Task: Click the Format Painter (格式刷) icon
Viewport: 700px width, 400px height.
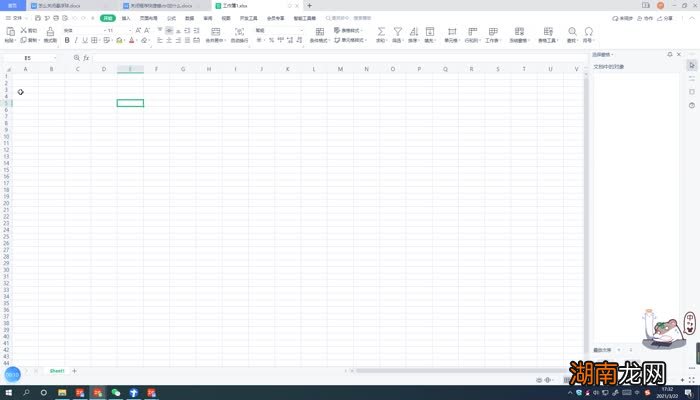Action: click(x=50, y=33)
